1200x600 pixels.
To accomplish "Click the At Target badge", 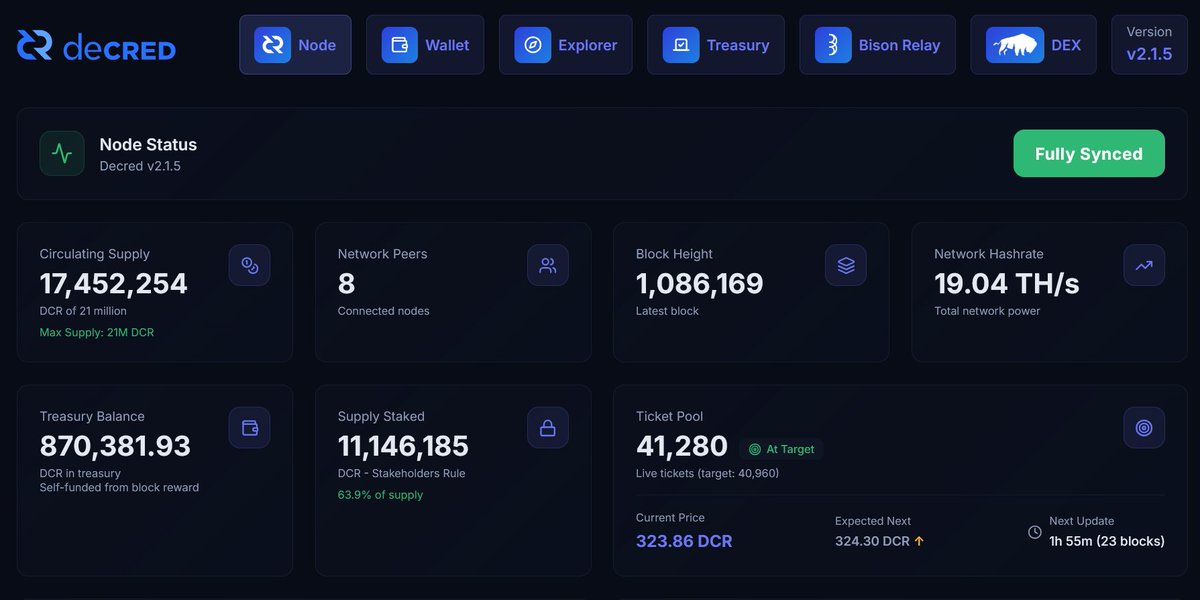I will point(782,449).
